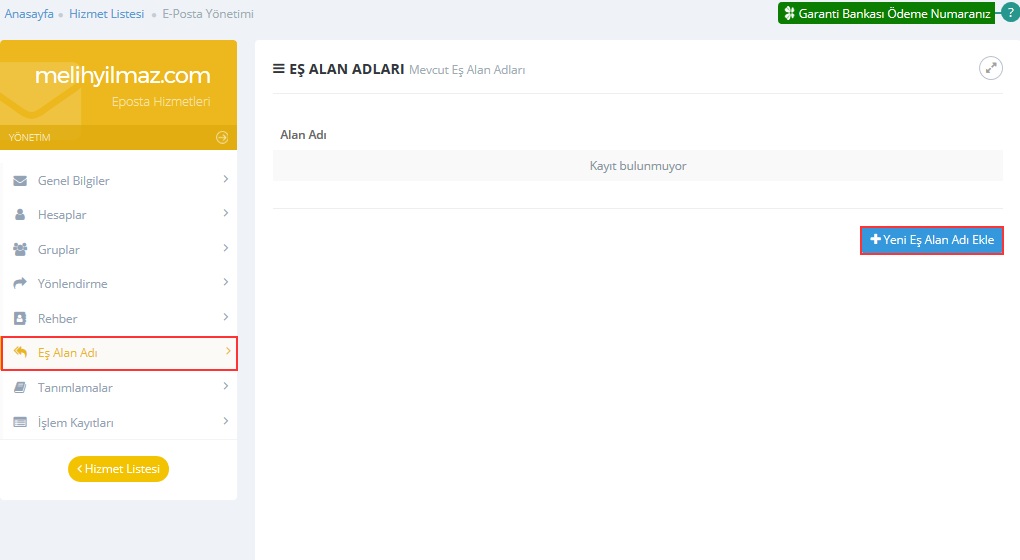Click the reply-all icon beside Eş Alan Adı
The height and width of the screenshot is (560, 1020).
click(x=20, y=352)
